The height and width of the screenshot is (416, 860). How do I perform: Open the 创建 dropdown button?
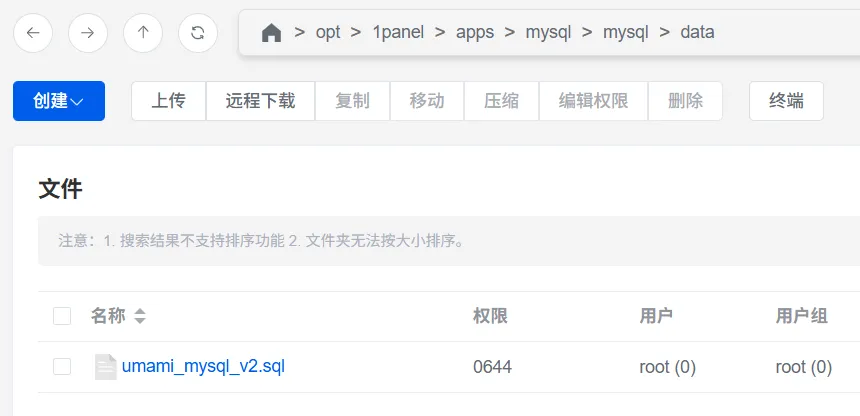(58, 101)
